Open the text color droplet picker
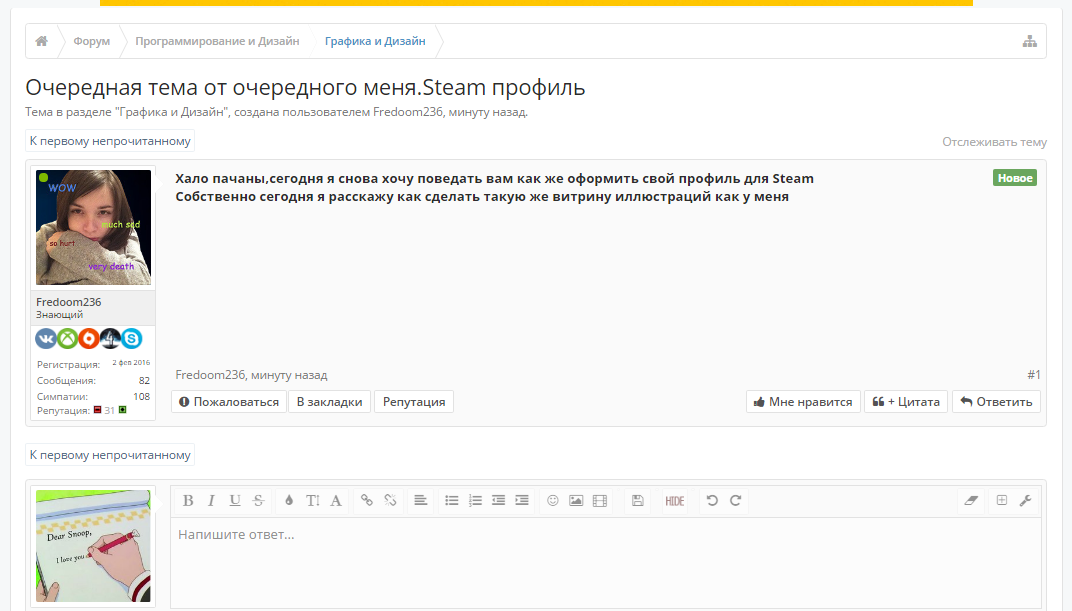1072x611 pixels. [x=289, y=501]
